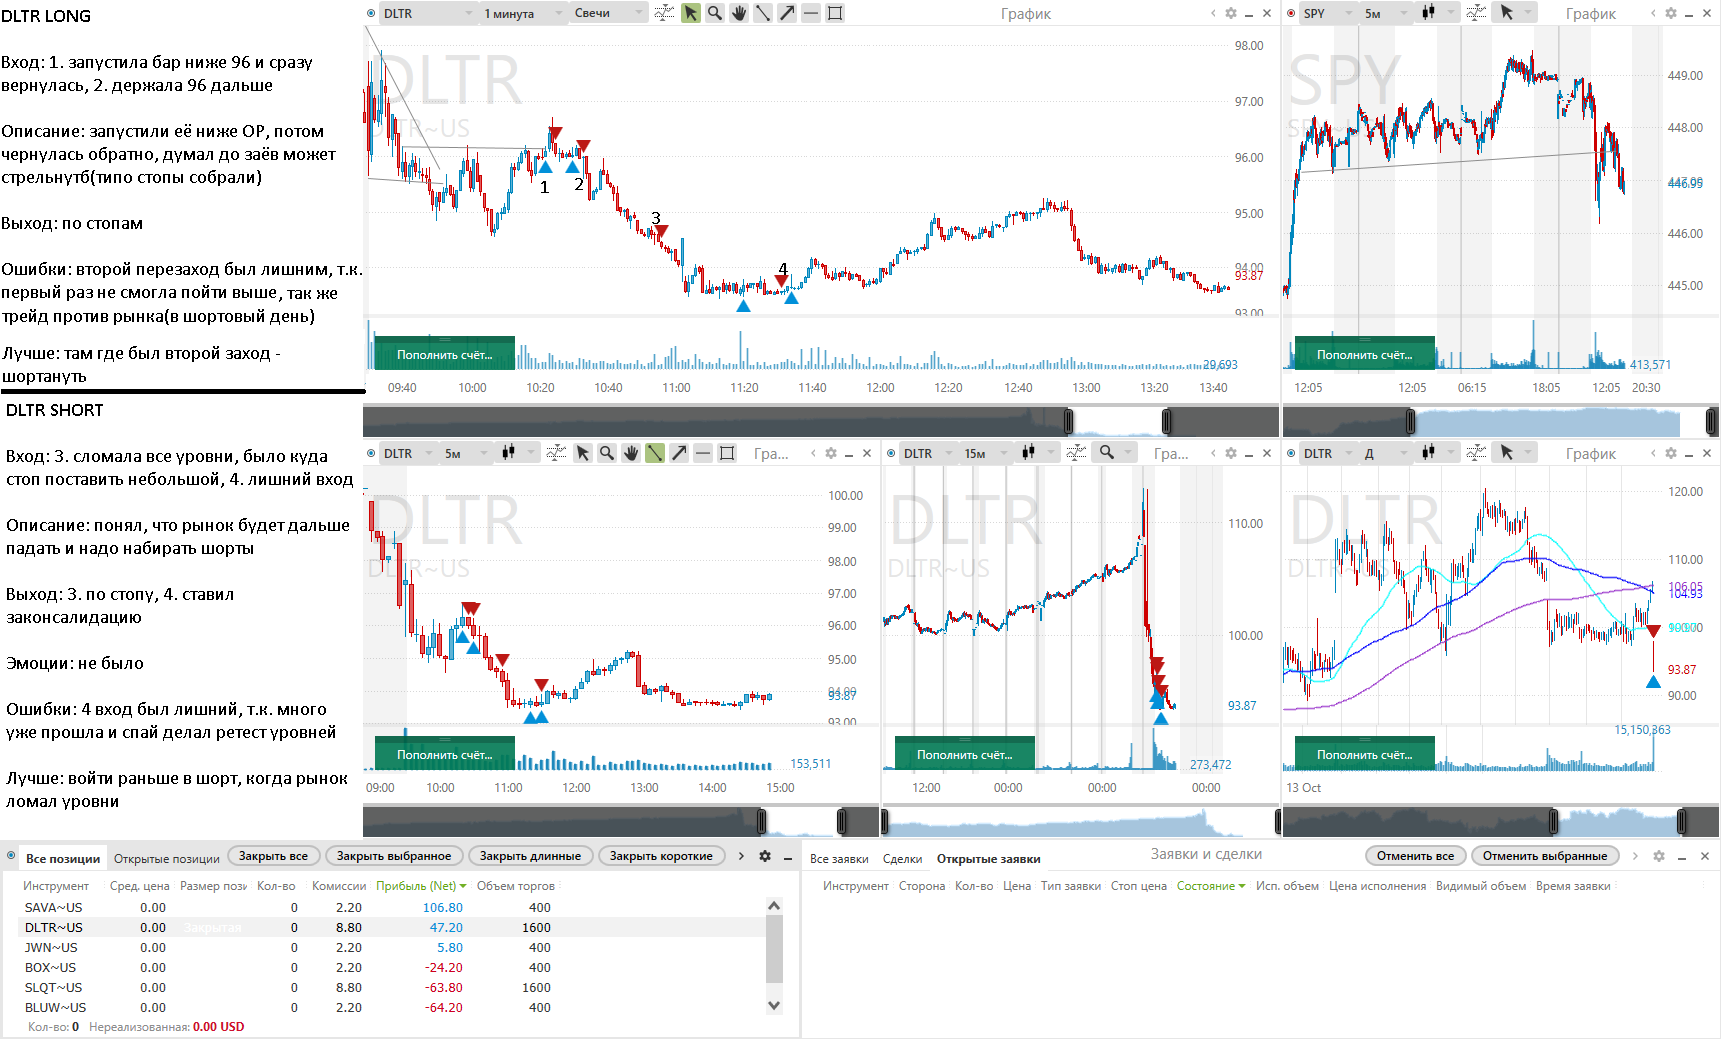Open 5м timeframe dropdown in SPY chart
The width and height of the screenshot is (1721, 1039).
point(1385,13)
